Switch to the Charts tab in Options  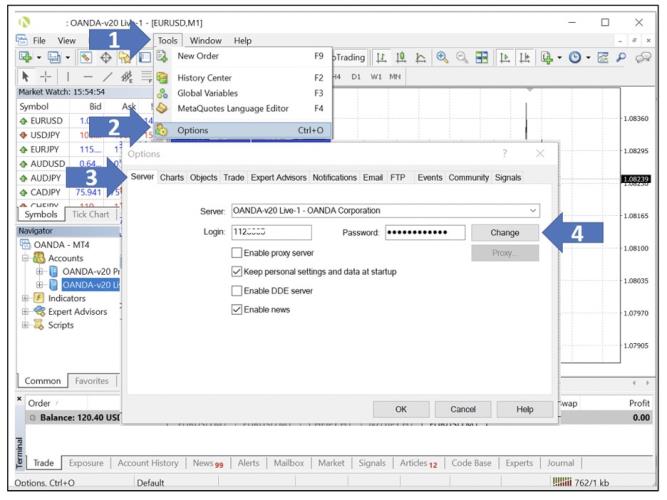pos(172,177)
